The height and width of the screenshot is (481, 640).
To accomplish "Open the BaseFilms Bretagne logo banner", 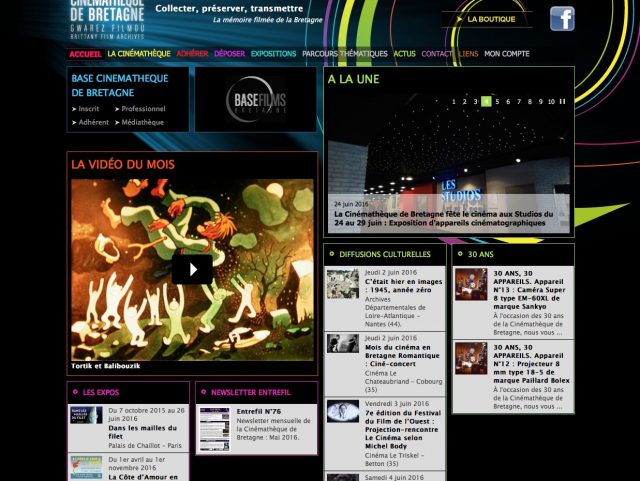I will (x=256, y=99).
